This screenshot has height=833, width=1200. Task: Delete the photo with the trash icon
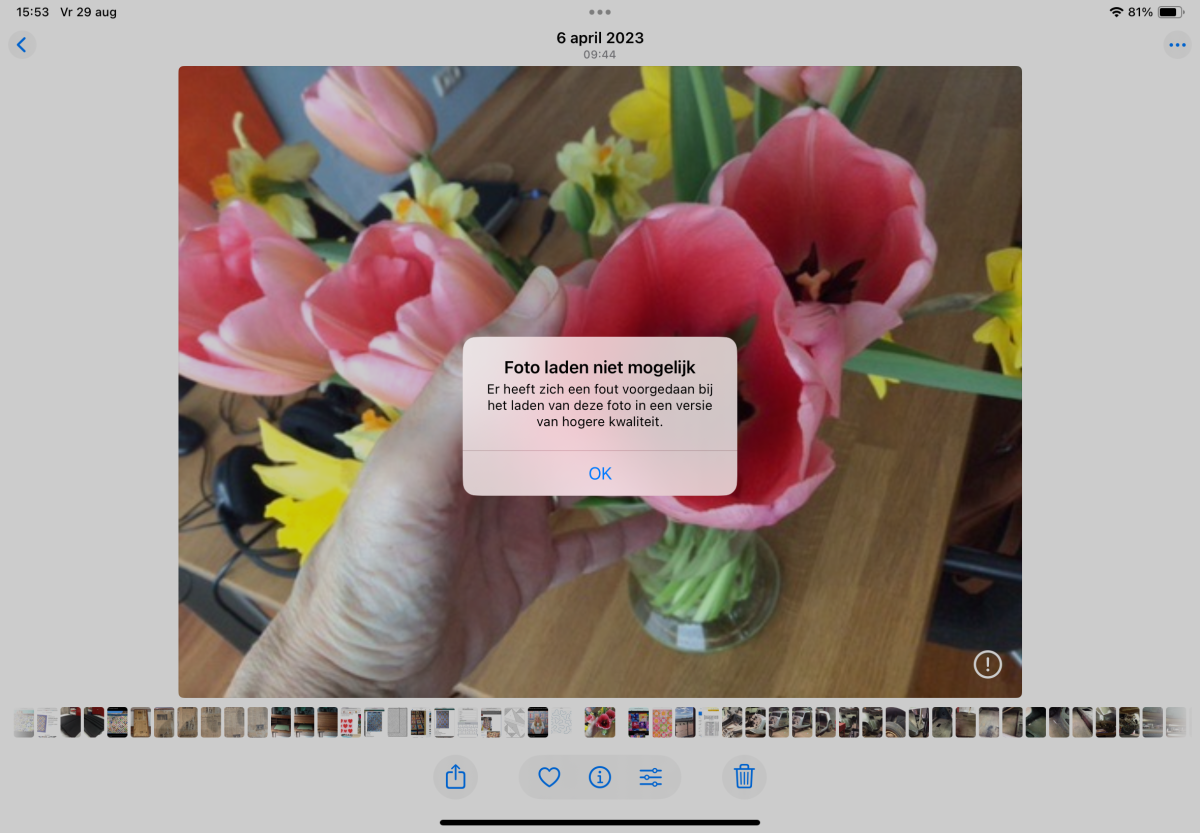(744, 777)
